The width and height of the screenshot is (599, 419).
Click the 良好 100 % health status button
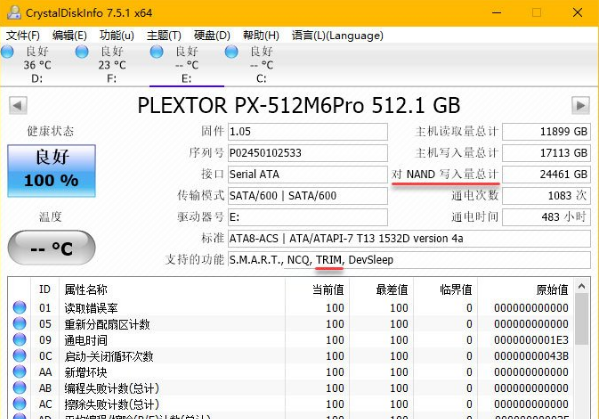pyautogui.click(x=52, y=171)
